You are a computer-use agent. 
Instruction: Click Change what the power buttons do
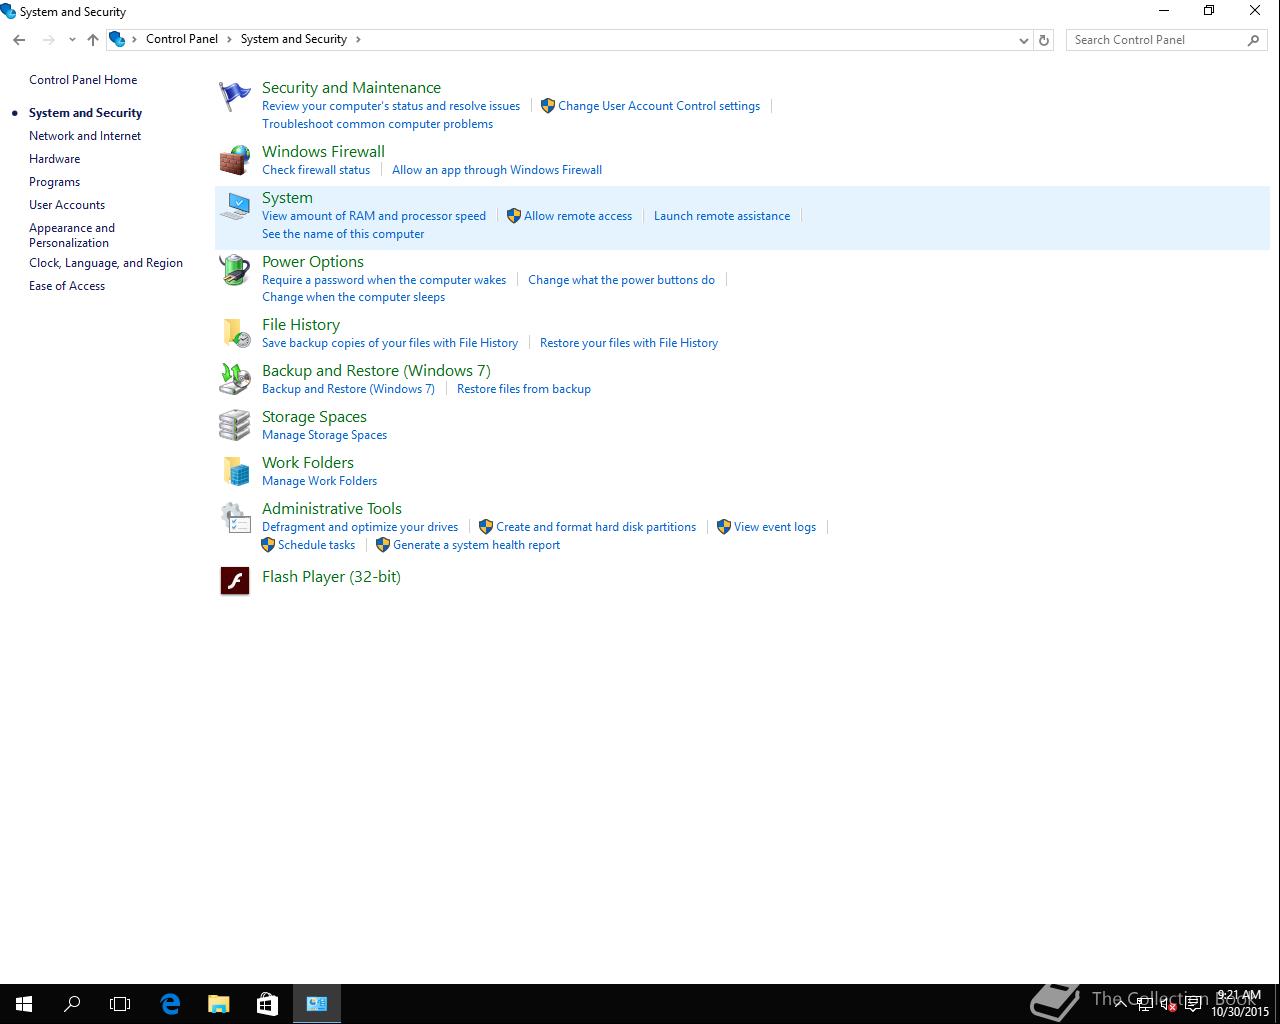pyautogui.click(x=621, y=280)
